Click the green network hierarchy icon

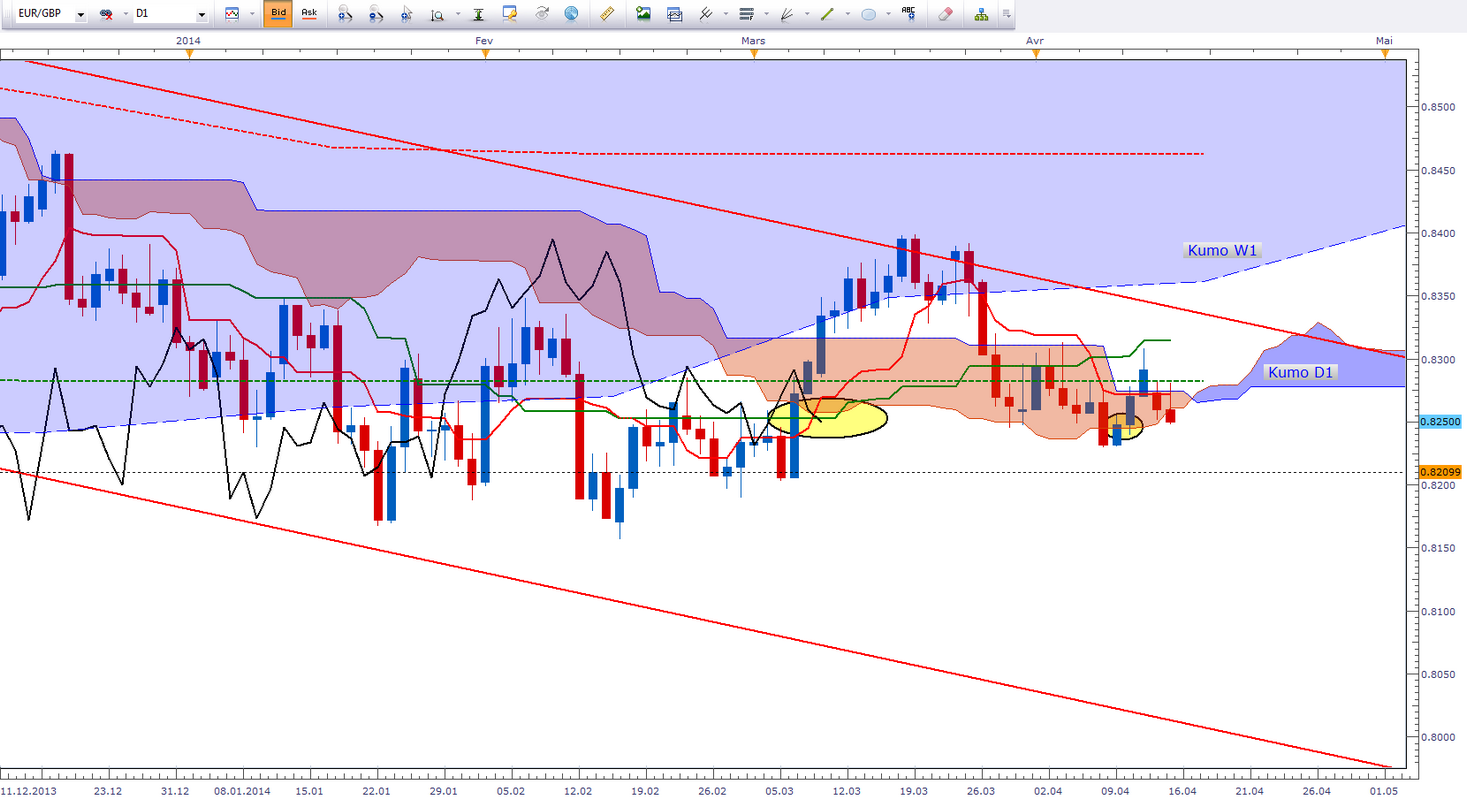coord(980,14)
